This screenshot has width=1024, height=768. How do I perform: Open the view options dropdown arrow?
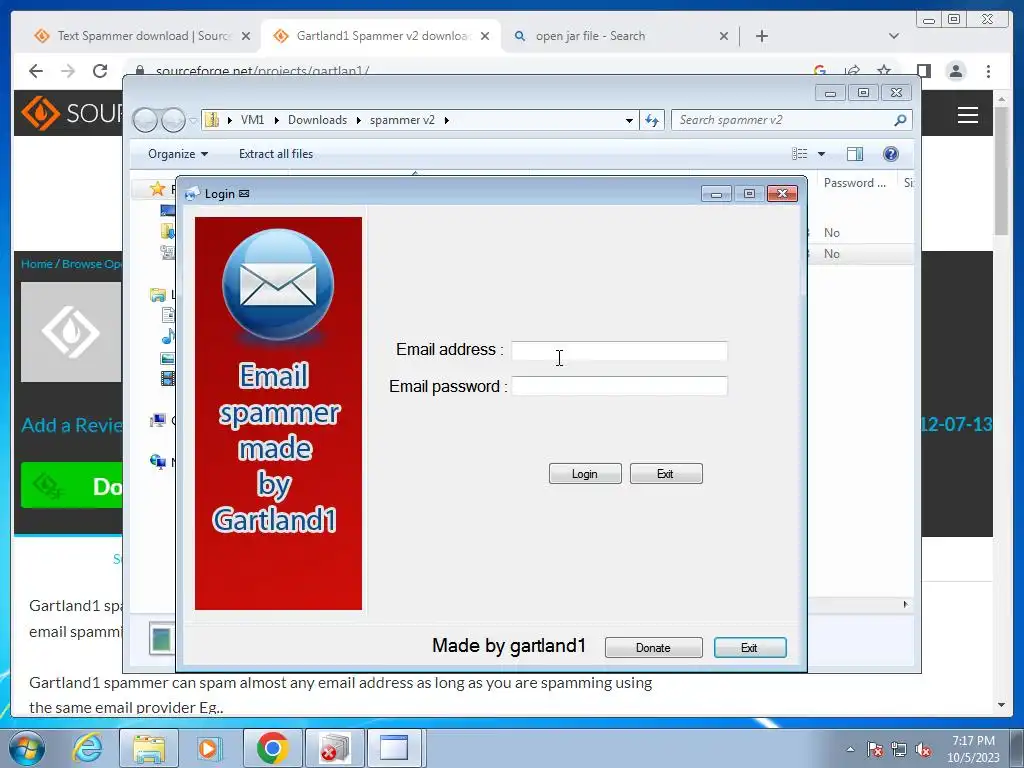pyautogui.click(x=822, y=154)
